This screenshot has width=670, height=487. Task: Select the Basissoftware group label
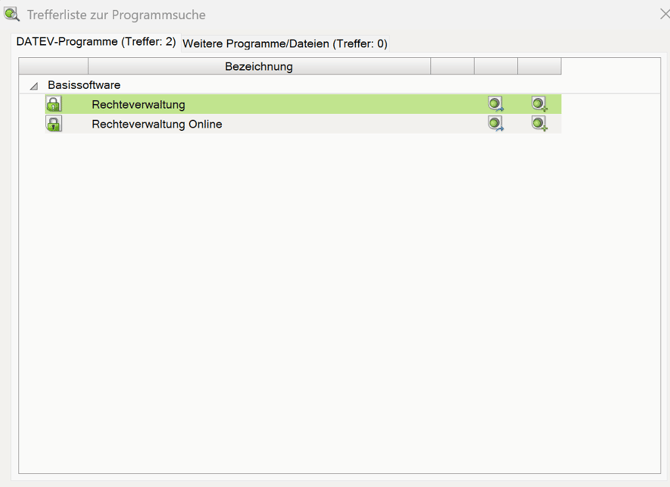pyautogui.click(x=84, y=85)
